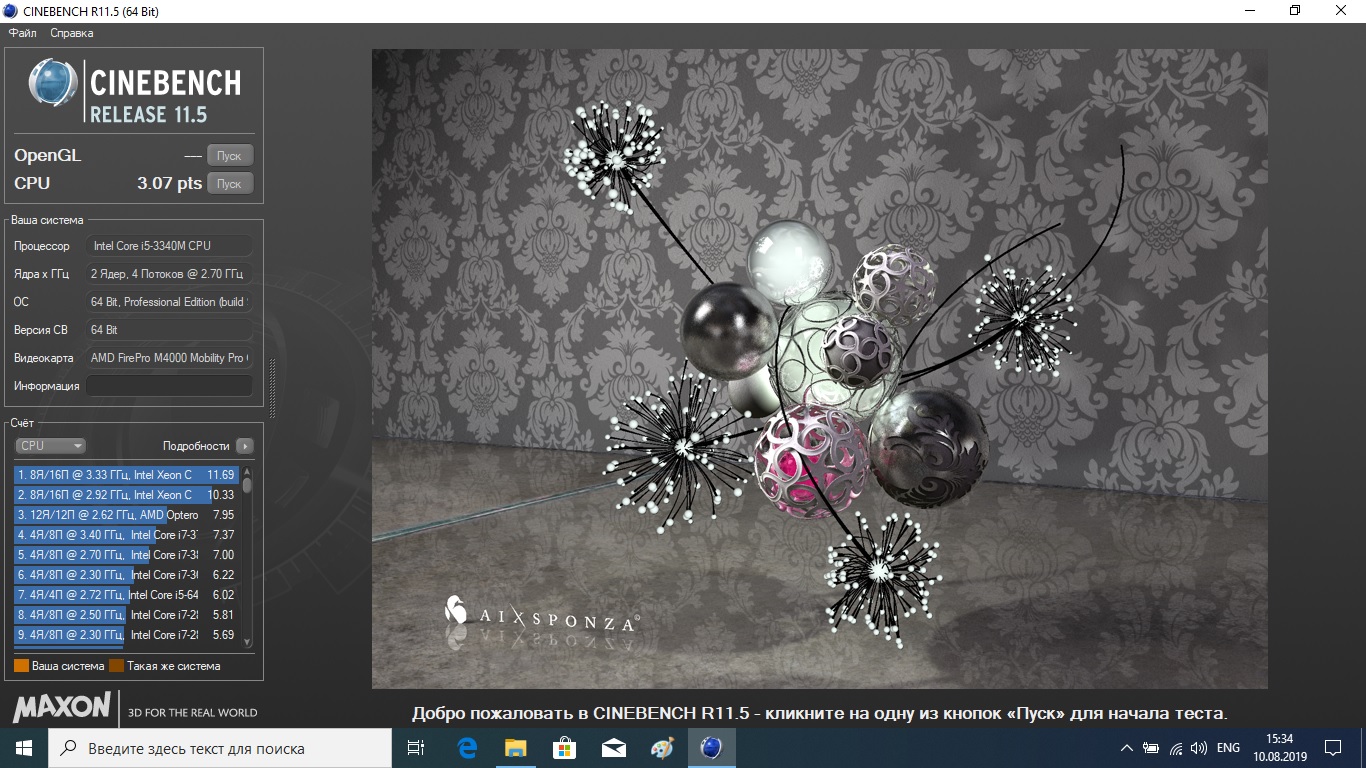Select ranking row 3 AMD Optero 12Я/12П
The height and width of the screenshot is (768, 1366).
click(x=126, y=515)
